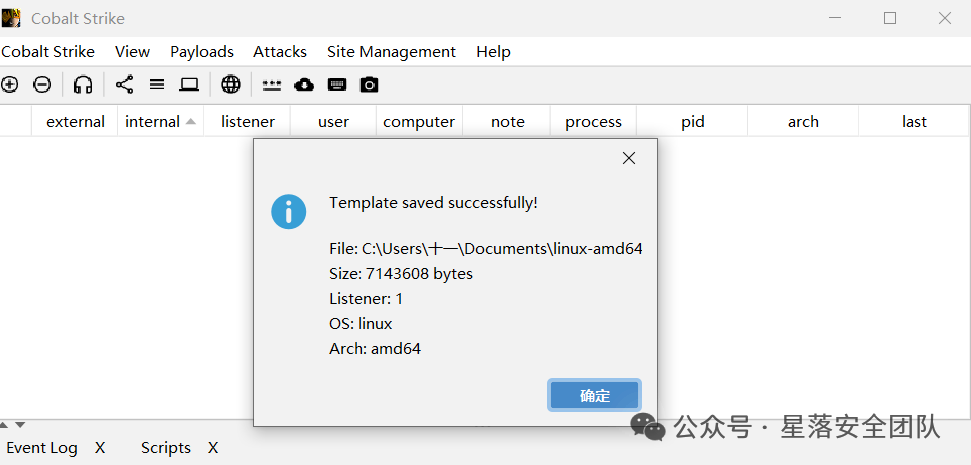Show the target laptop view icon
Viewport: 971px width, 465px height.
click(189, 84)
